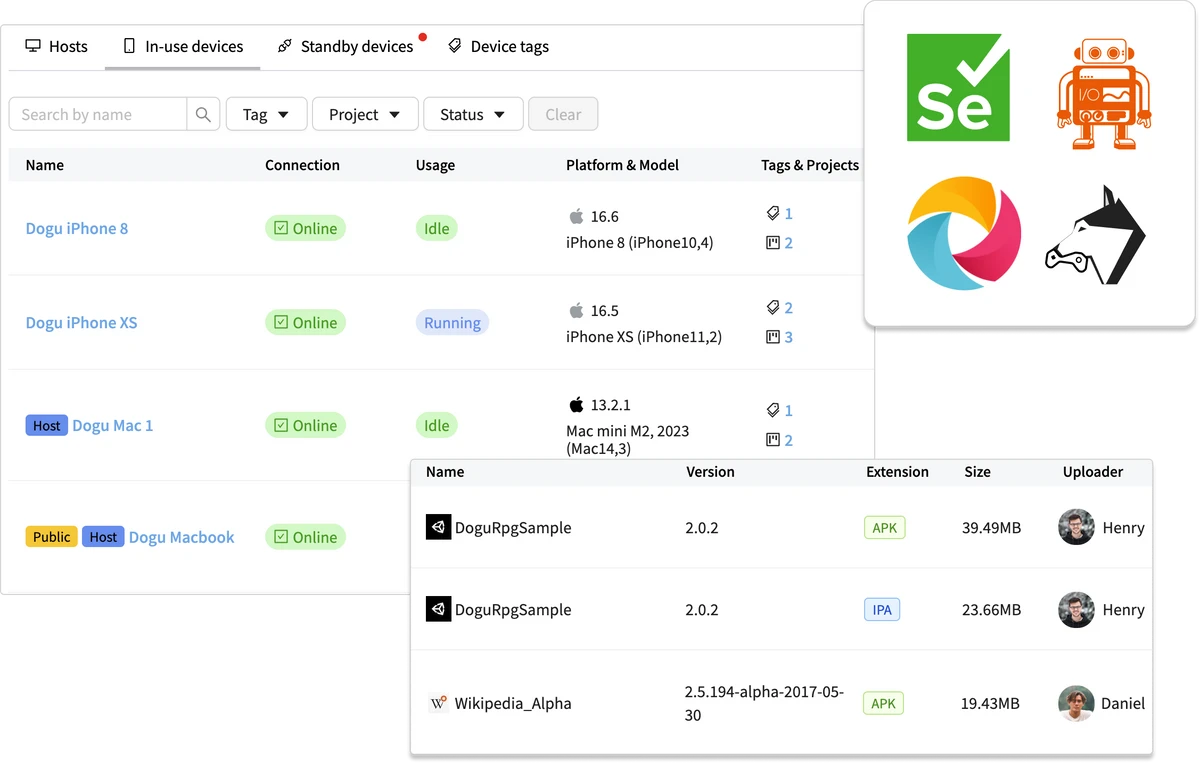Click the Wikipedia_Alpha file name
Image resolution: width=1200 pixels, height=763 pixels.
513,703
